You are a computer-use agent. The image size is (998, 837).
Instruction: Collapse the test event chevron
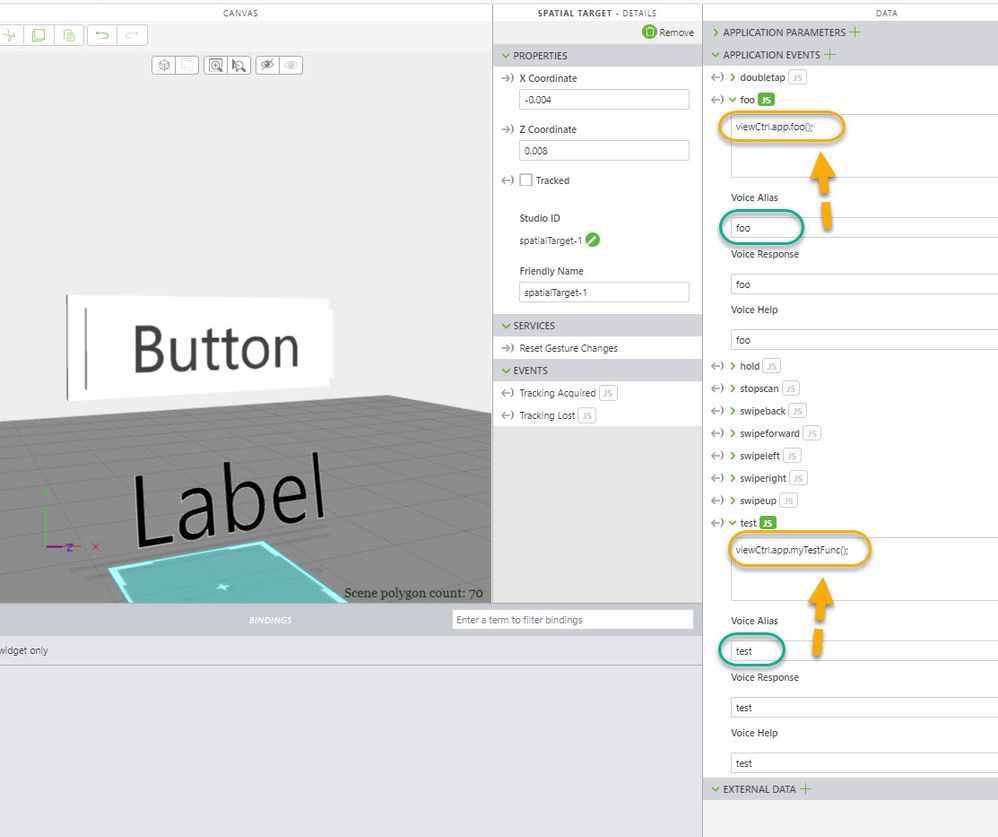tap(733, 523)
